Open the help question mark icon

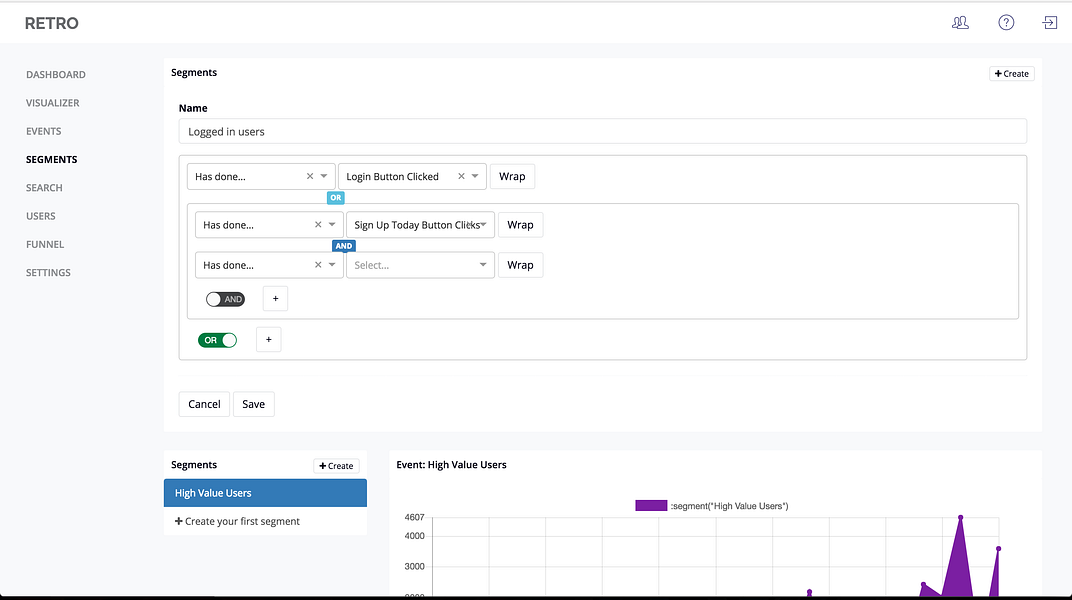(x=1006, y=23)
